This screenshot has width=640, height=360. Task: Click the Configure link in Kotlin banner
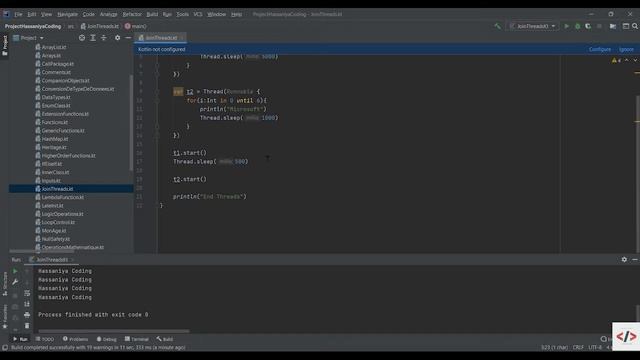point(600,49)
